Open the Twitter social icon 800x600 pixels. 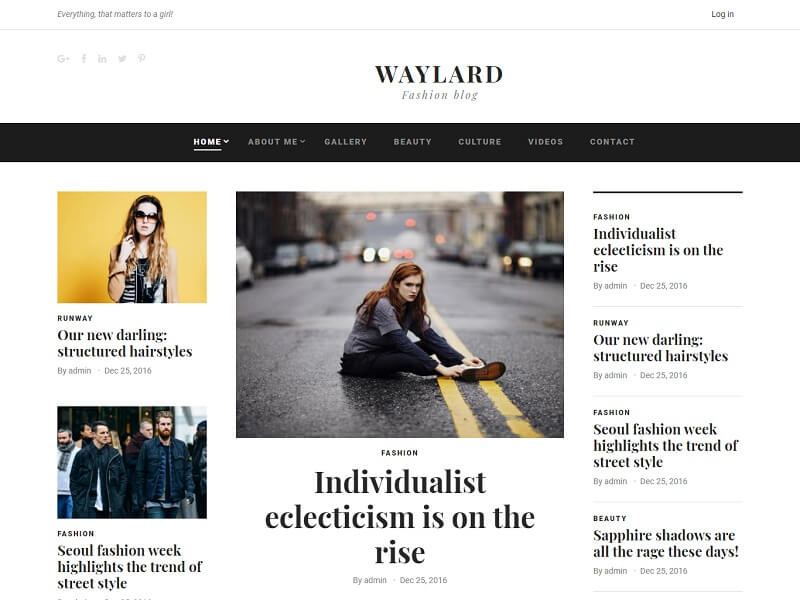point(122,59)
